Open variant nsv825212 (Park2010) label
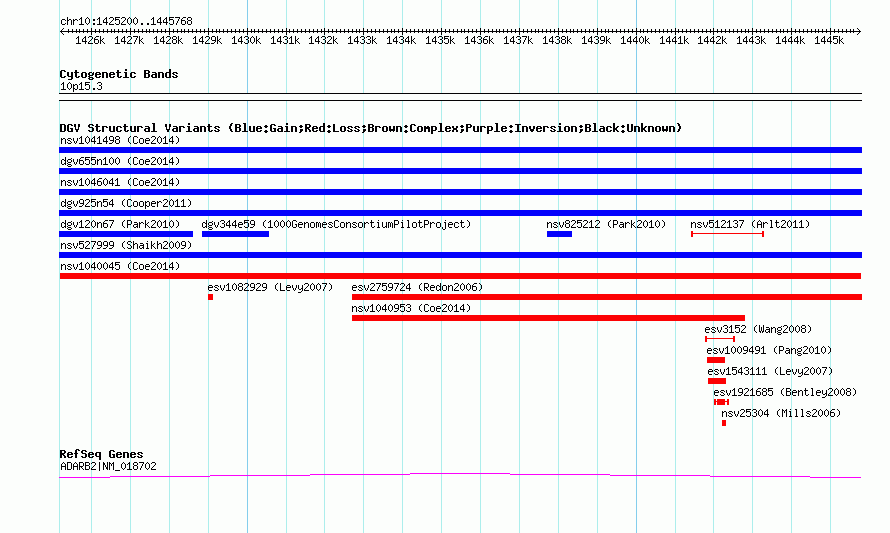The height and width of the screenshot is (533, 890). pos(606,224)
